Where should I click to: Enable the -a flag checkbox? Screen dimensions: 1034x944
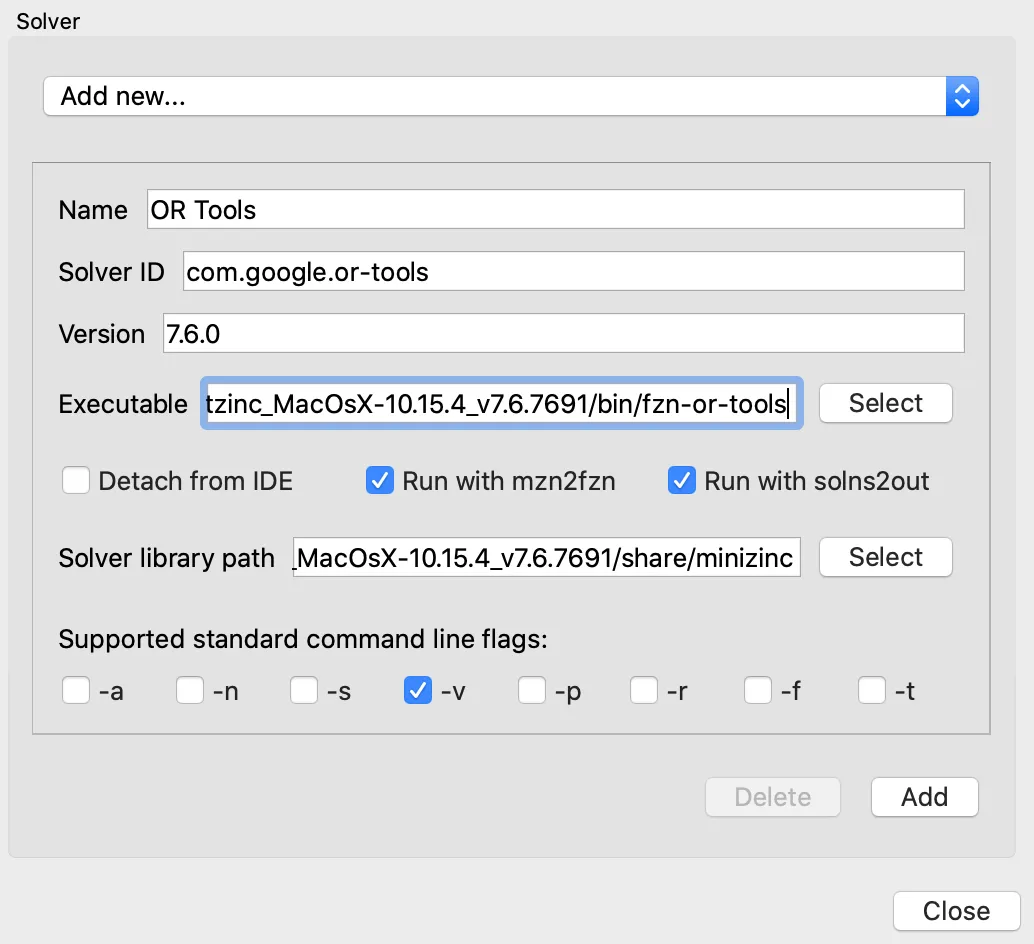[x=76, y=690]
